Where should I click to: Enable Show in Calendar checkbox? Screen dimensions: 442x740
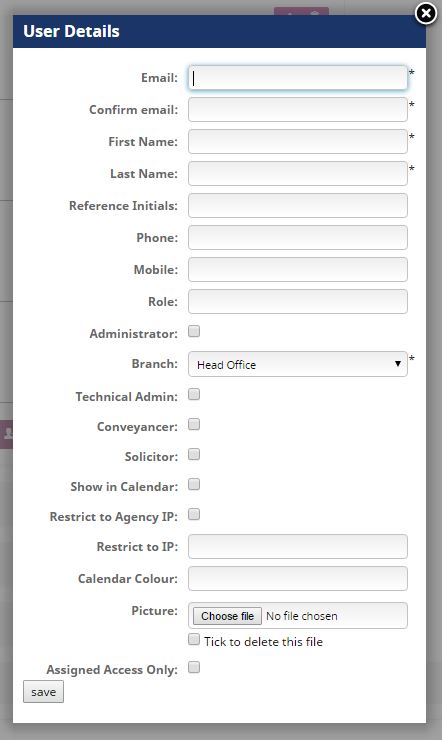[x=194, y=484]
